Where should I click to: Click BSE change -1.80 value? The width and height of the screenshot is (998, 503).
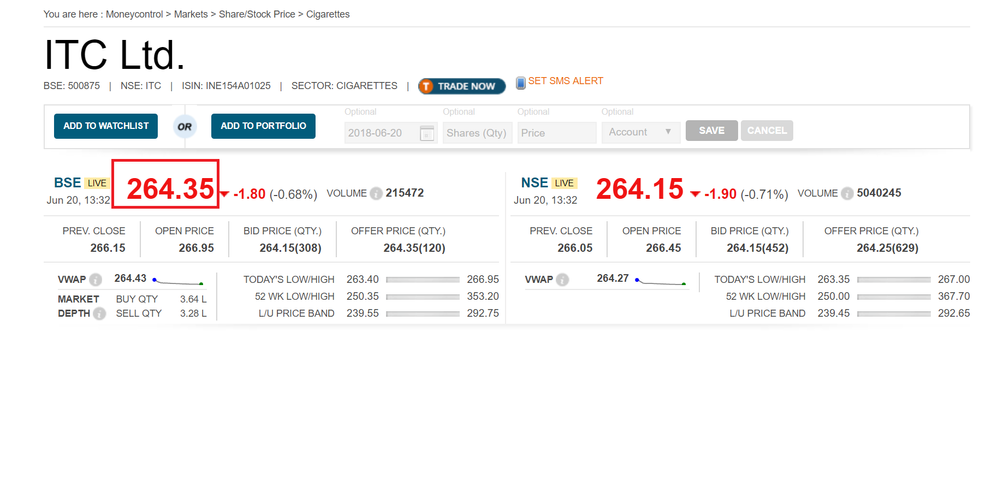coord(250,194)
